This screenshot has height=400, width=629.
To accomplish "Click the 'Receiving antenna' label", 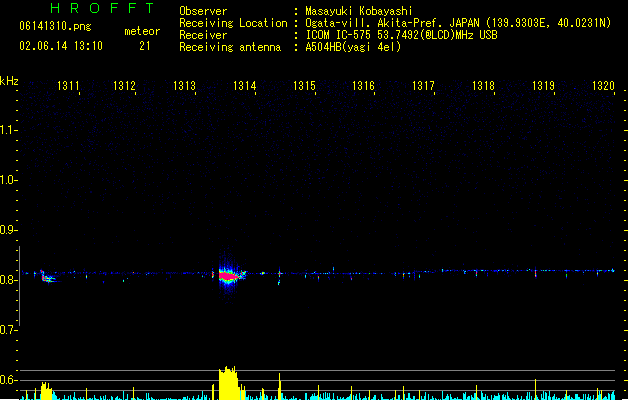I will (x=230, y=47).
